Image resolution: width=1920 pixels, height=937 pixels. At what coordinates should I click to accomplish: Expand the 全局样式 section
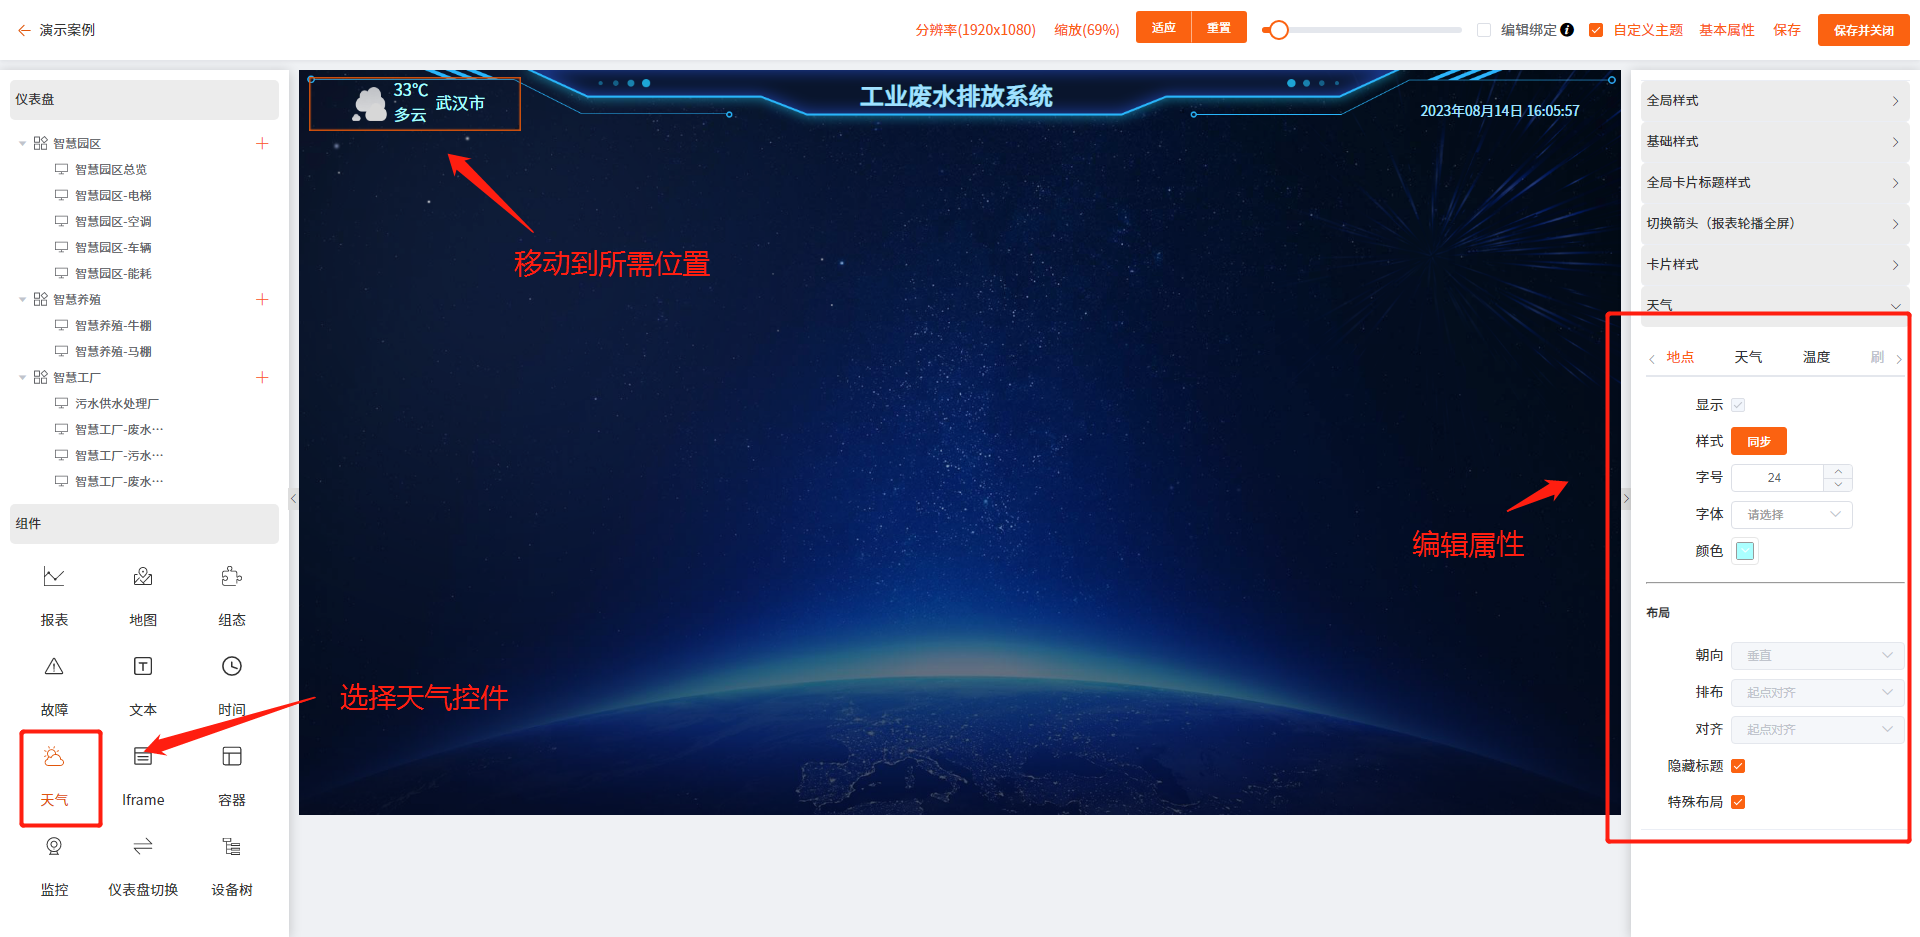pos(1773,100)
